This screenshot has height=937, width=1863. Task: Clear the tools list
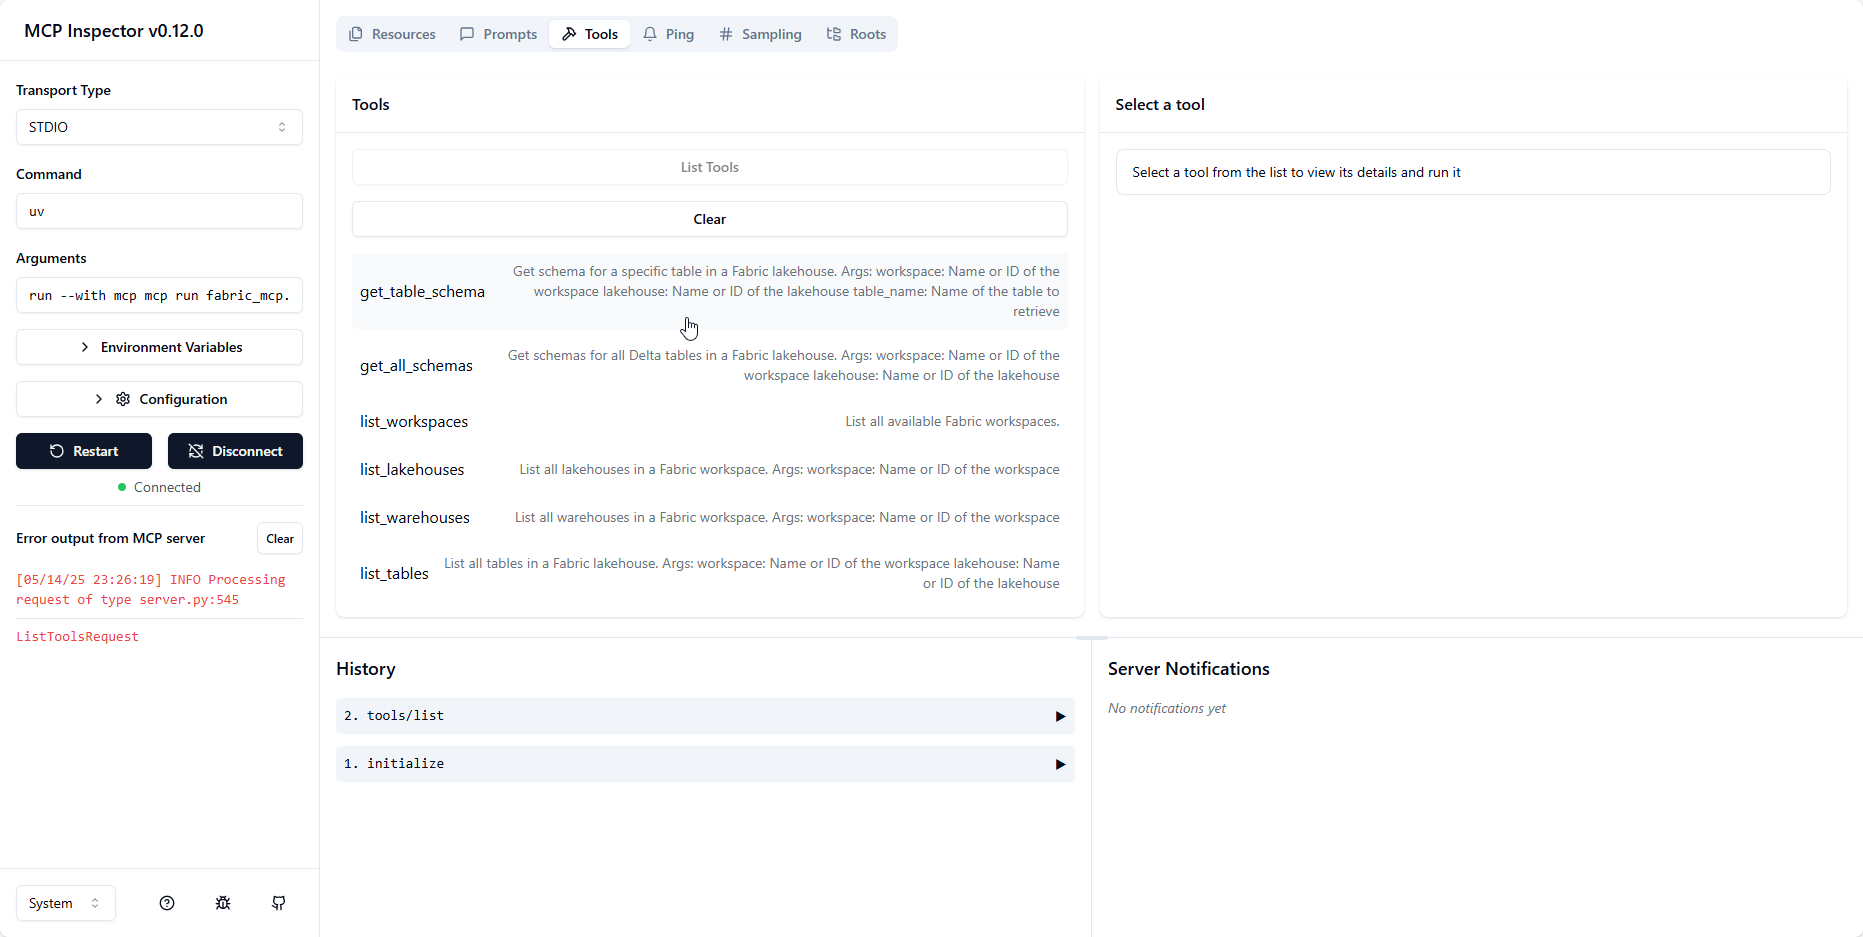tap(709, 219)
